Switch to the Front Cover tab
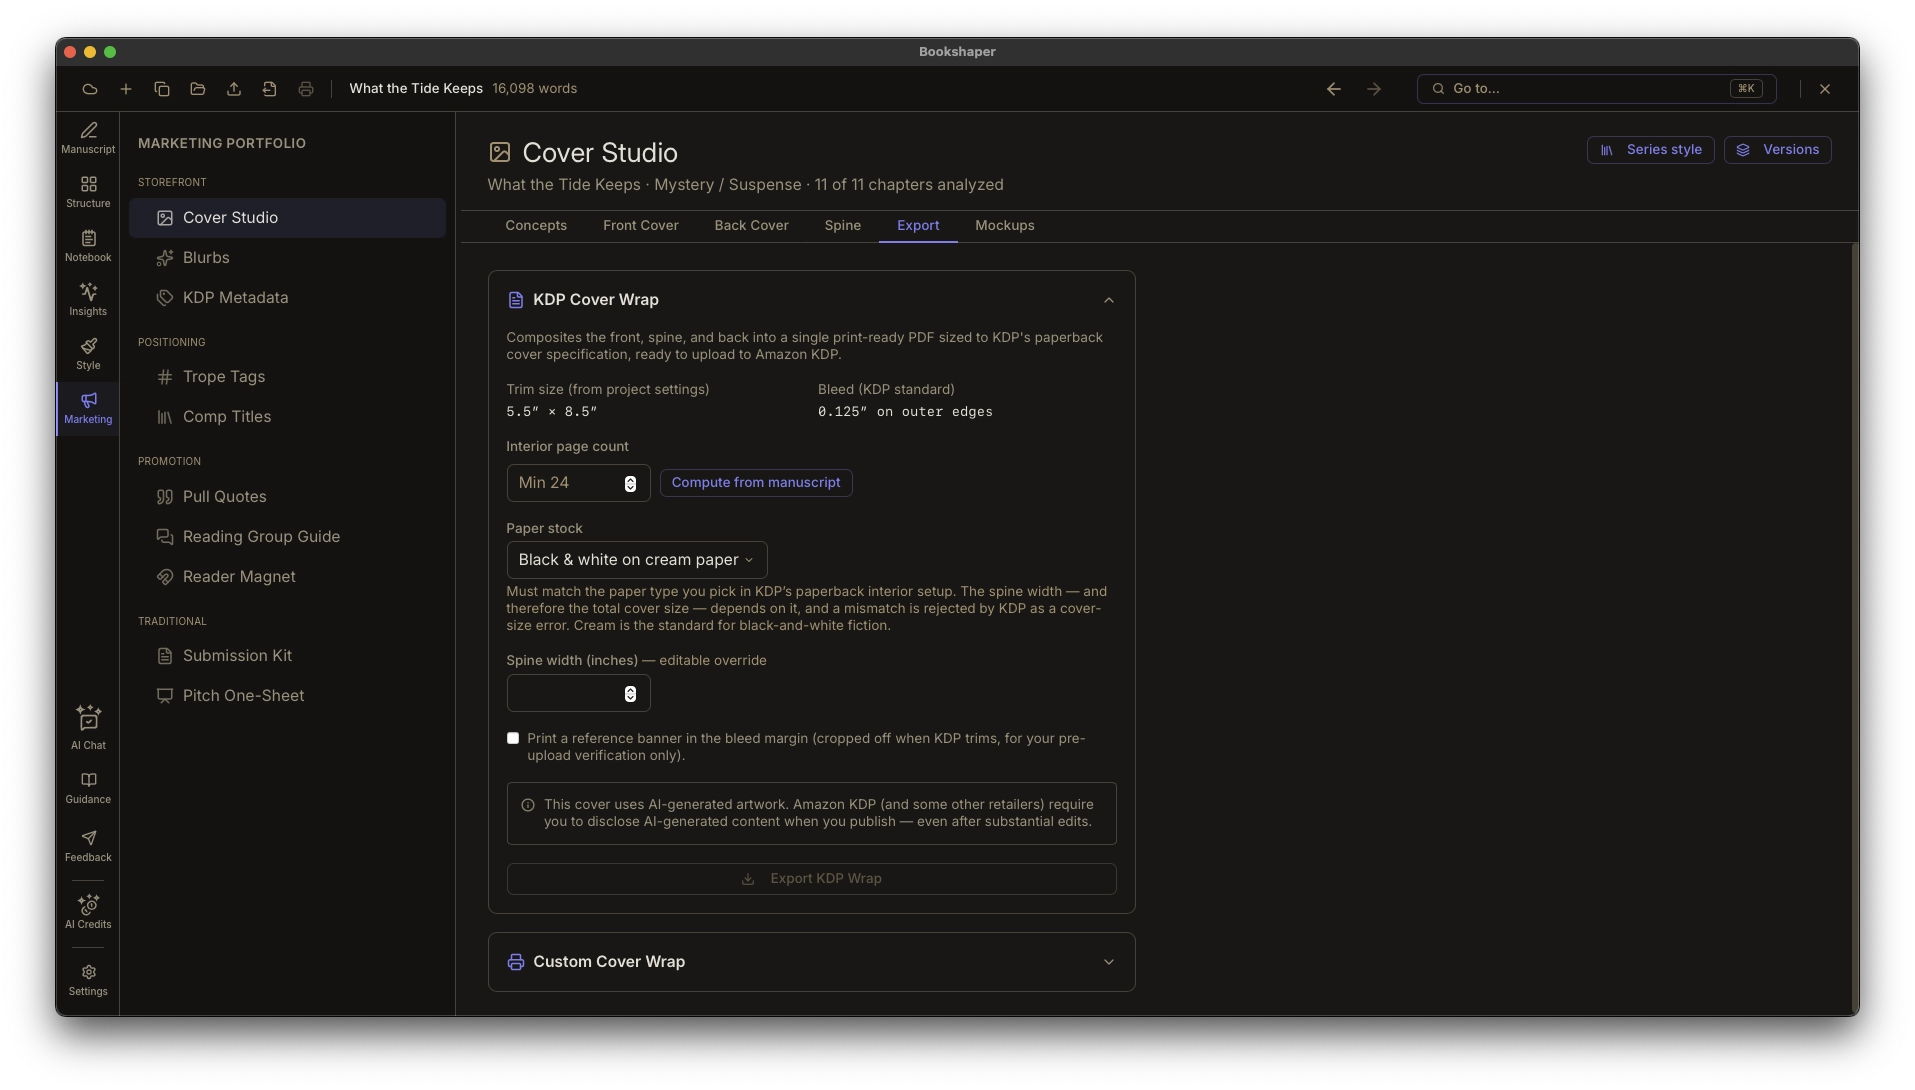This screenshot has width=1915, height=1090. tap(641, 226)
